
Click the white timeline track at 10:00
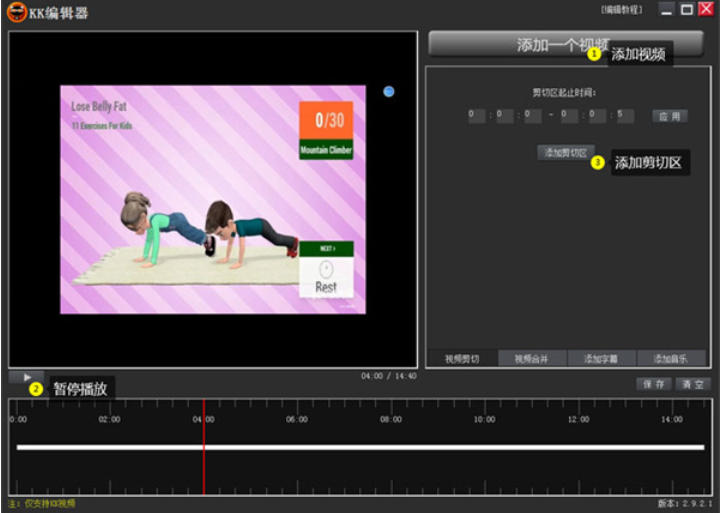tap(484, 447)
